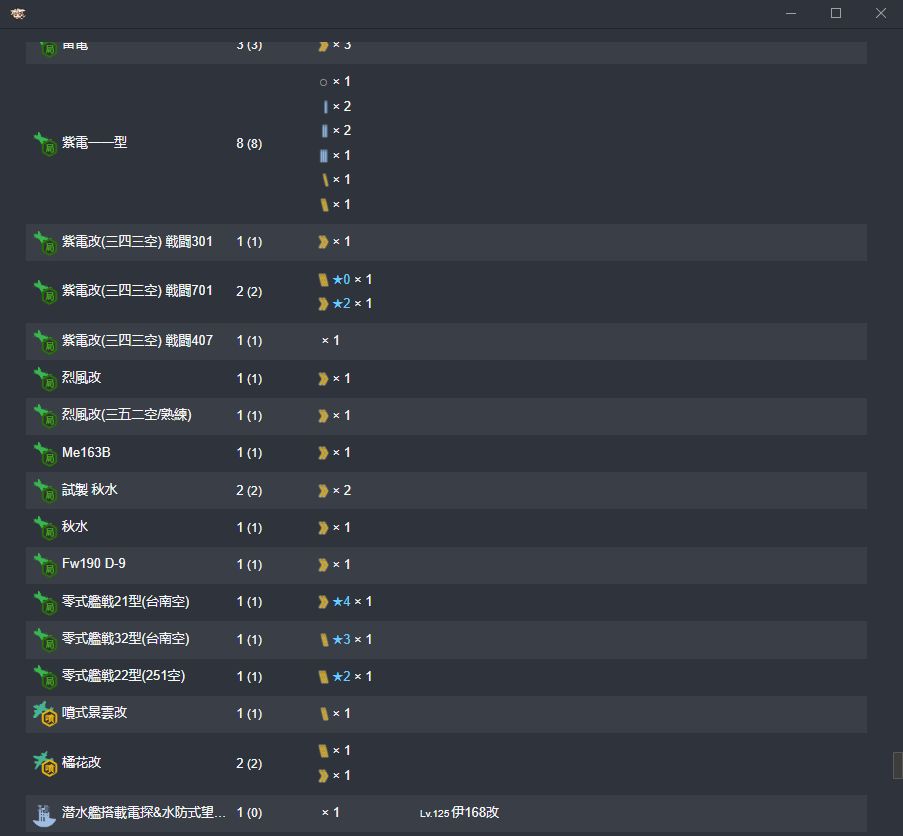Select the icon for 零式艦戦21型(台南空)
This screenshot has width=903, height=836.
(x=45, y=602)
